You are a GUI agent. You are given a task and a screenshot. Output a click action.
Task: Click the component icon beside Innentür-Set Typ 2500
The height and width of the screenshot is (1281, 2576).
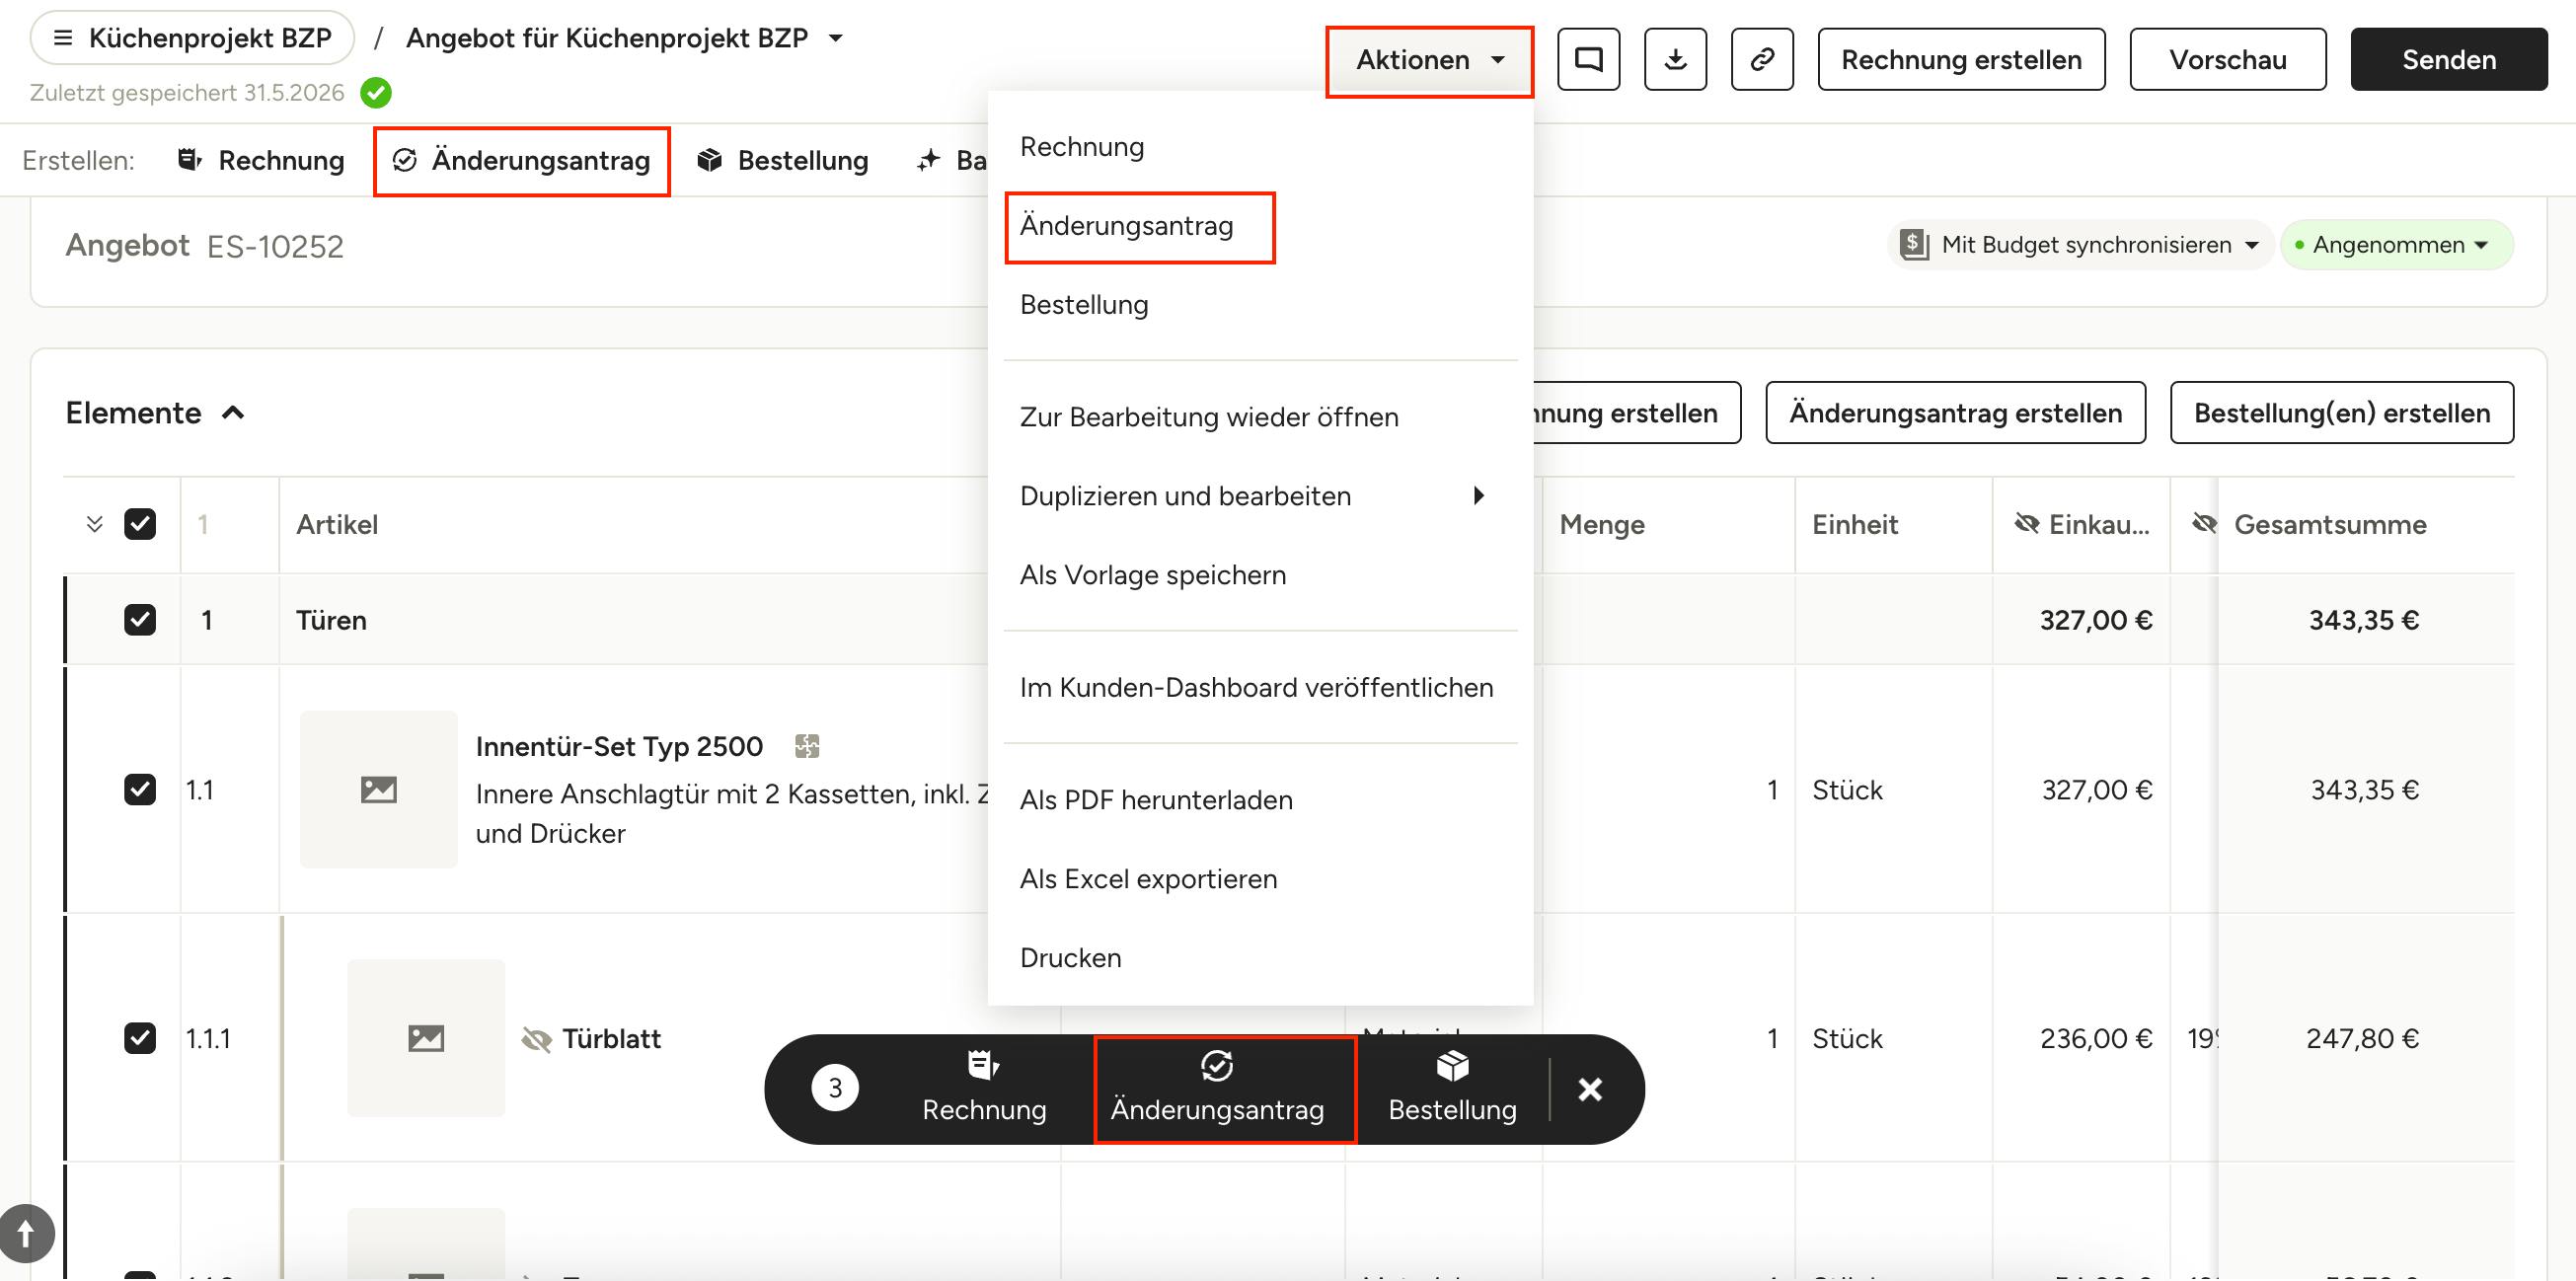[x=807, y=746]
